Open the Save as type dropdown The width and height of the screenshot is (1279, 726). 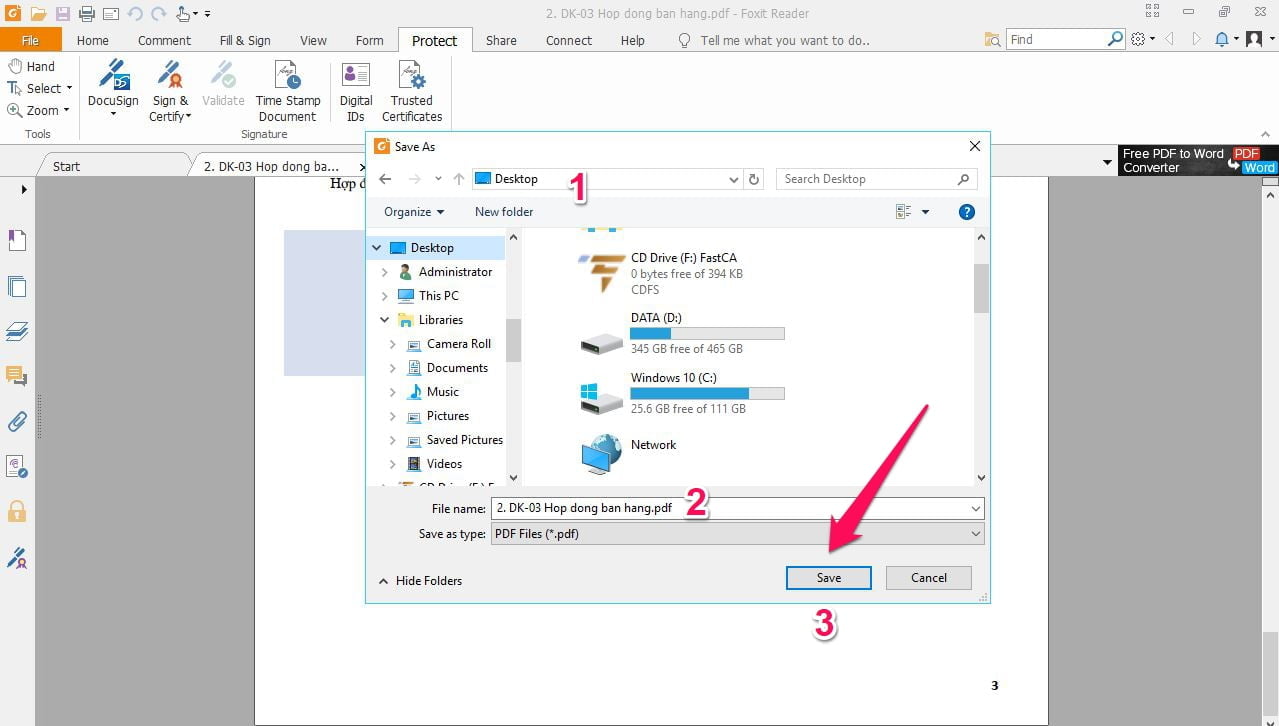[x=975, y=533]
